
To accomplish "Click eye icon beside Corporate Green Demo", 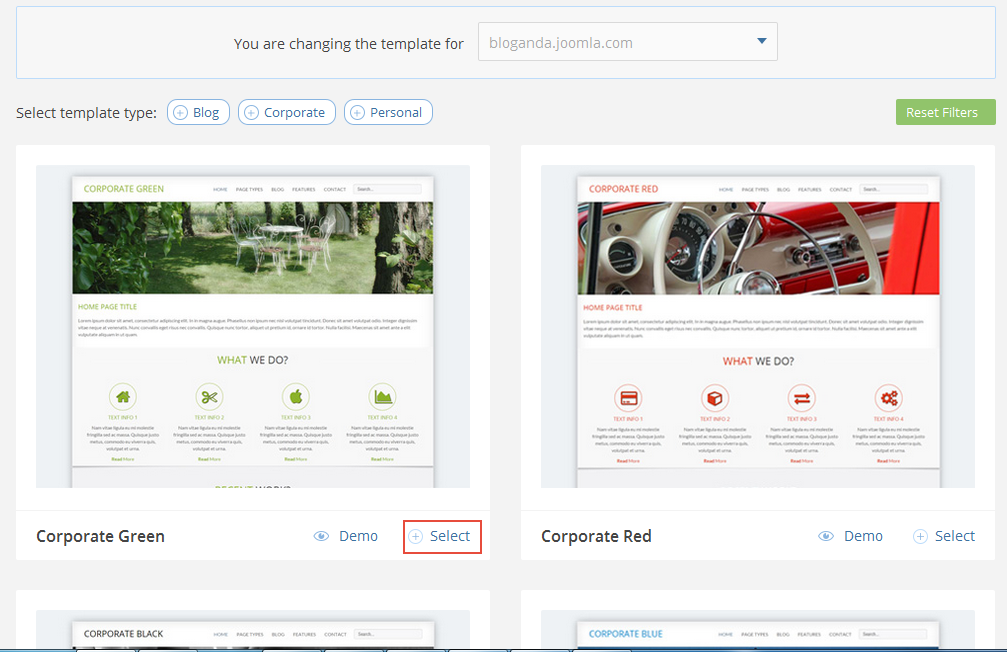I will tap(321, 536).
